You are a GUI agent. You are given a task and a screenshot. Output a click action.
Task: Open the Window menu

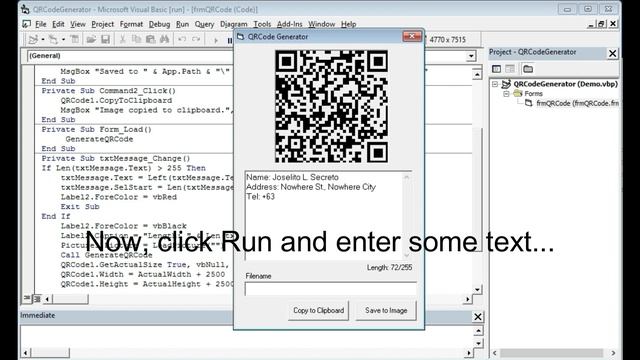coord(321,24)
